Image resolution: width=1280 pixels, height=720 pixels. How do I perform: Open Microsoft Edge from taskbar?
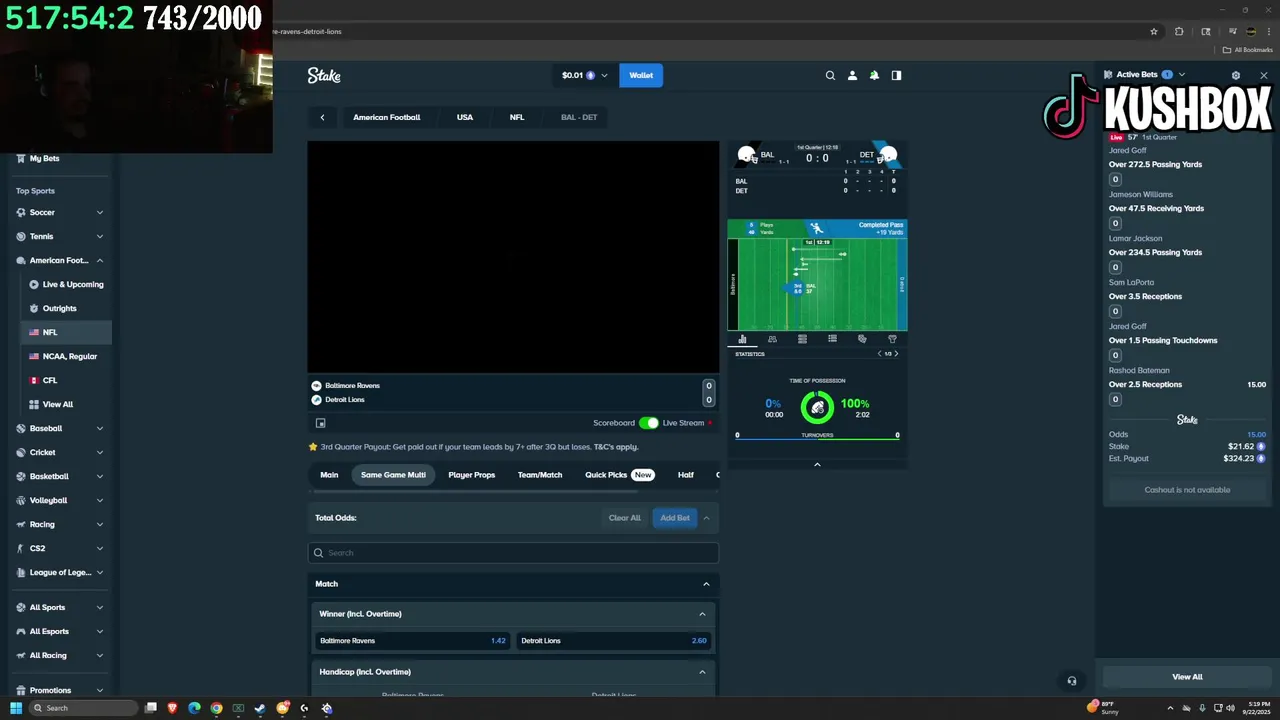point(194,708)
